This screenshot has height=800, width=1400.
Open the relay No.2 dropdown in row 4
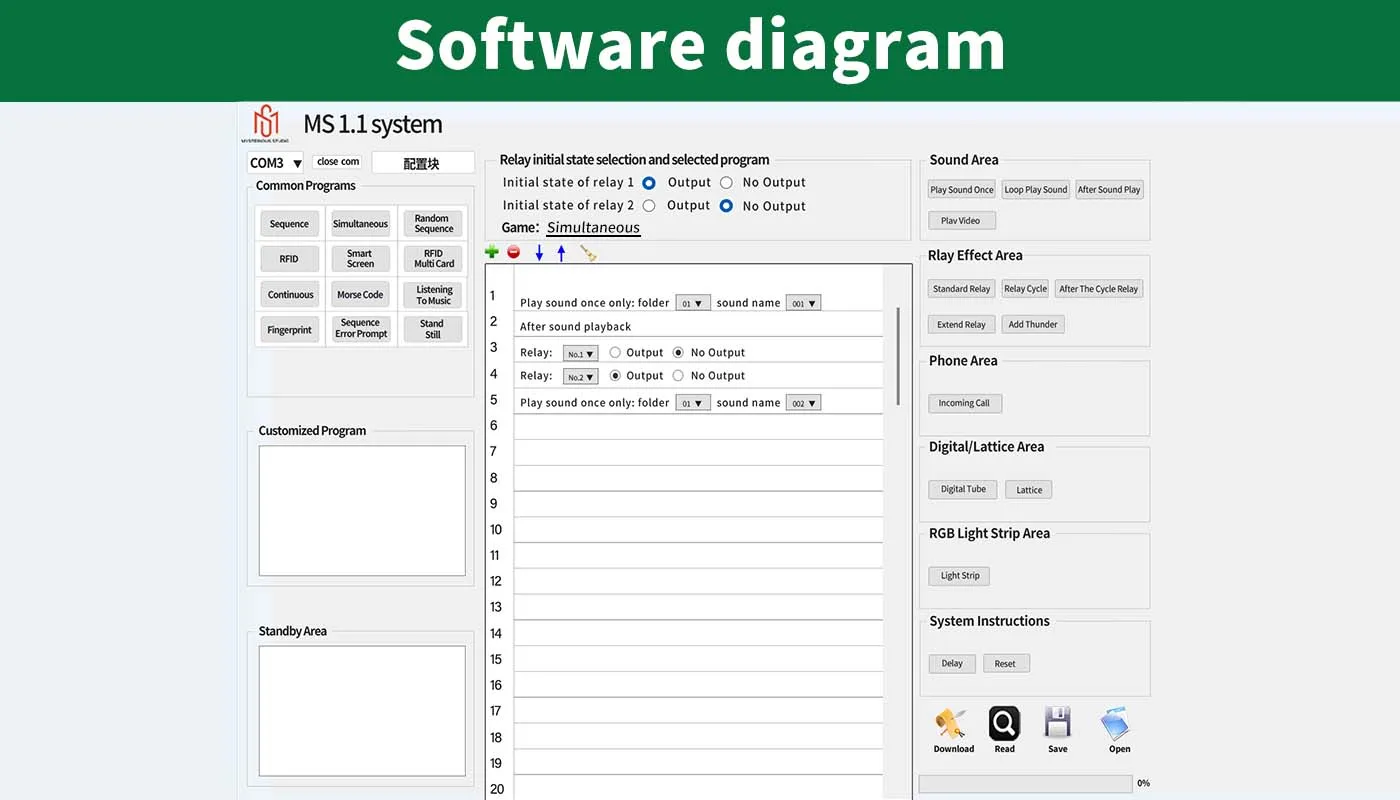[580, 377]
